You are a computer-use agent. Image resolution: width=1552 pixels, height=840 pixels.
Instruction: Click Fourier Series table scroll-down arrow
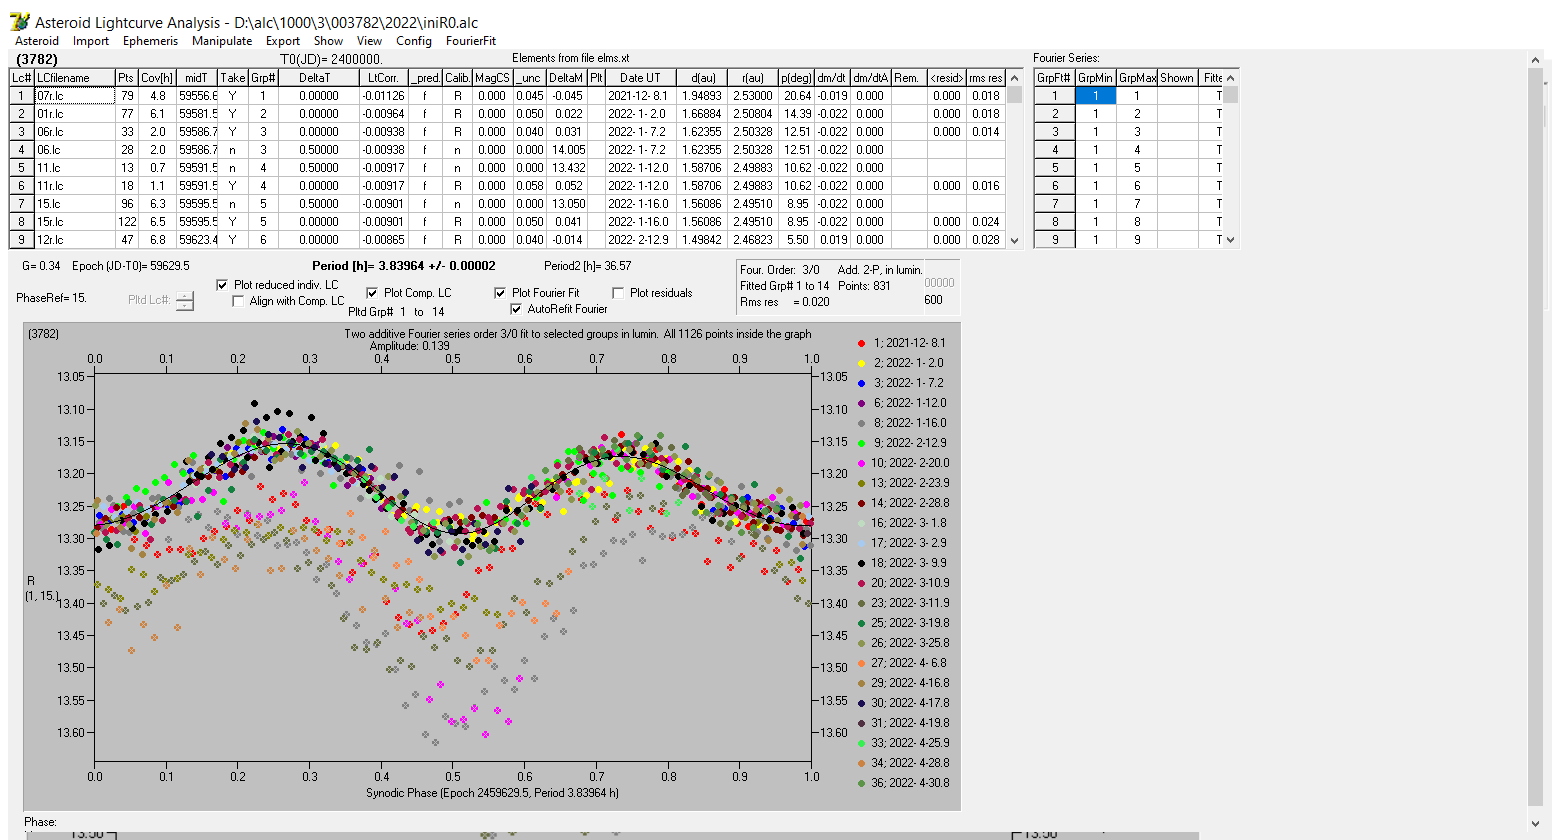pos(1231,240)
